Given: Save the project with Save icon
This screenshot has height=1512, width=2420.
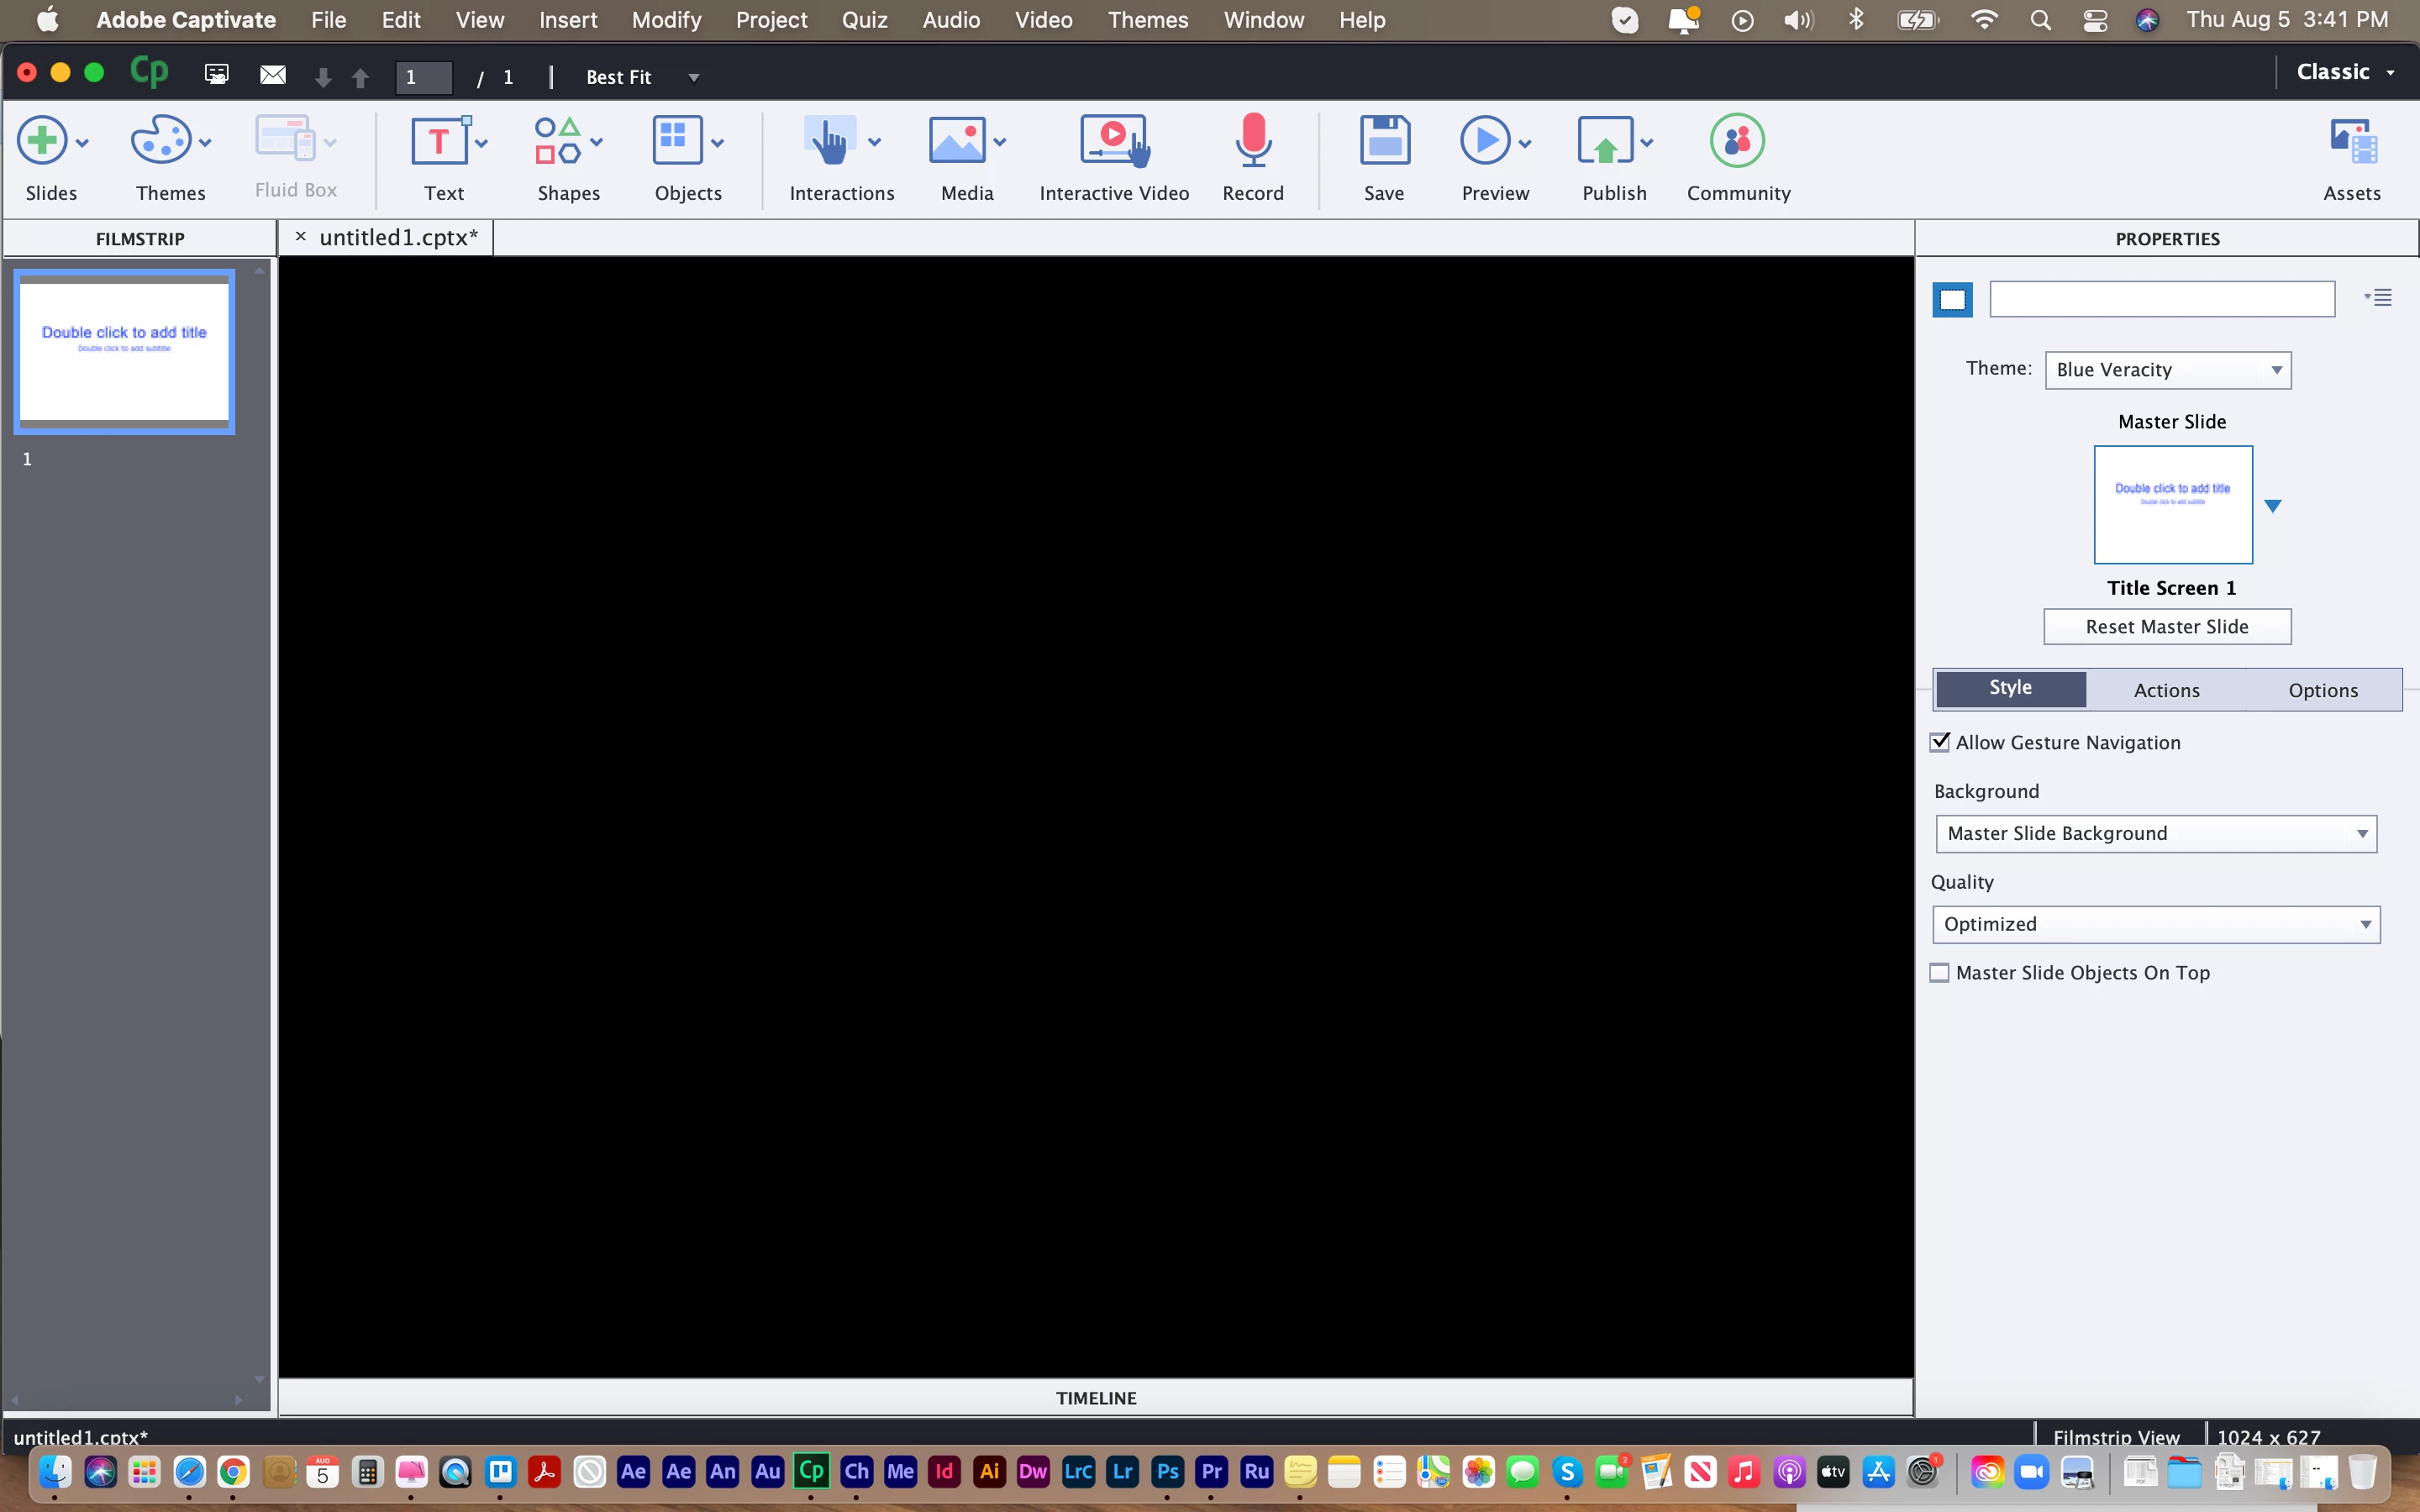Looking at the screenshot, I should [x=1384, y=141].
